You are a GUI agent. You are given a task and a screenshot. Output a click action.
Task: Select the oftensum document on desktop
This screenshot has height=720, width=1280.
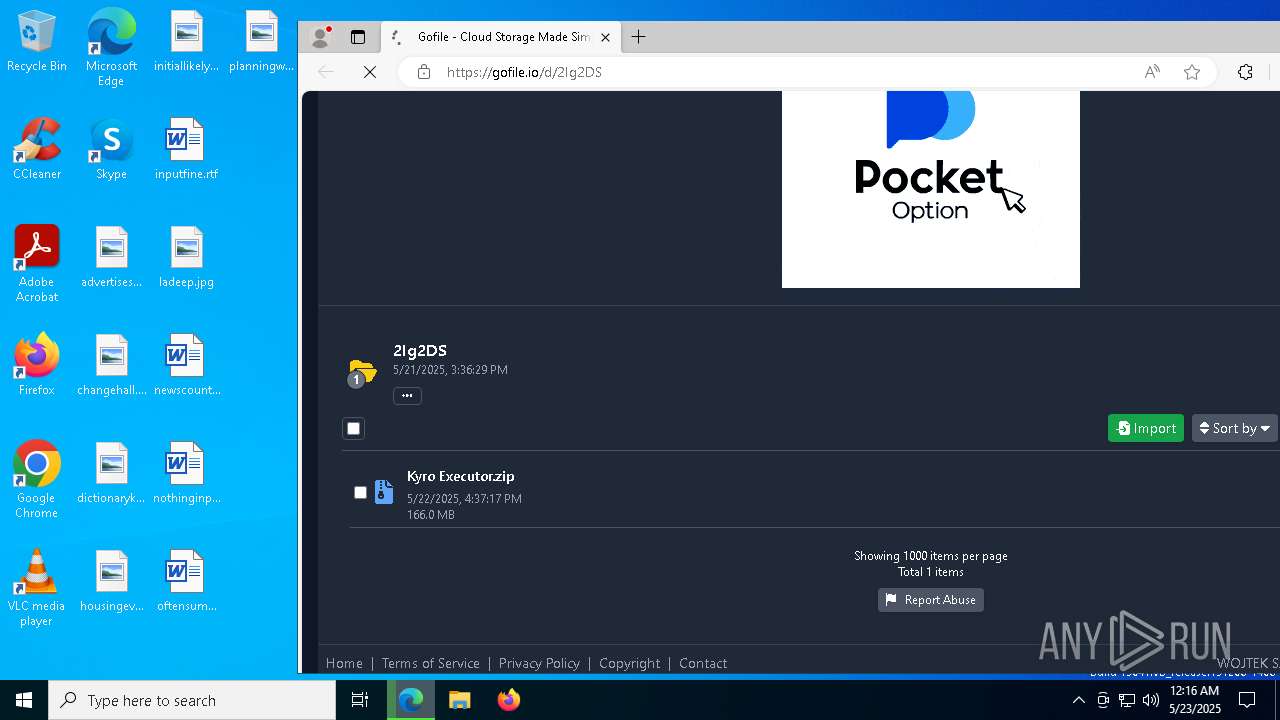click(186, 582)
